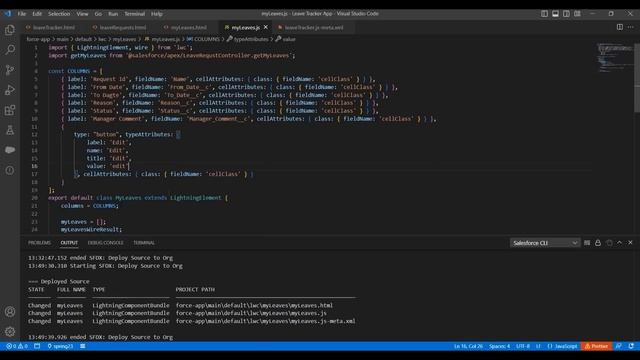Open the Manage gear in activity bar
This screenshot has width=640, height=360.
click(10, 331)
